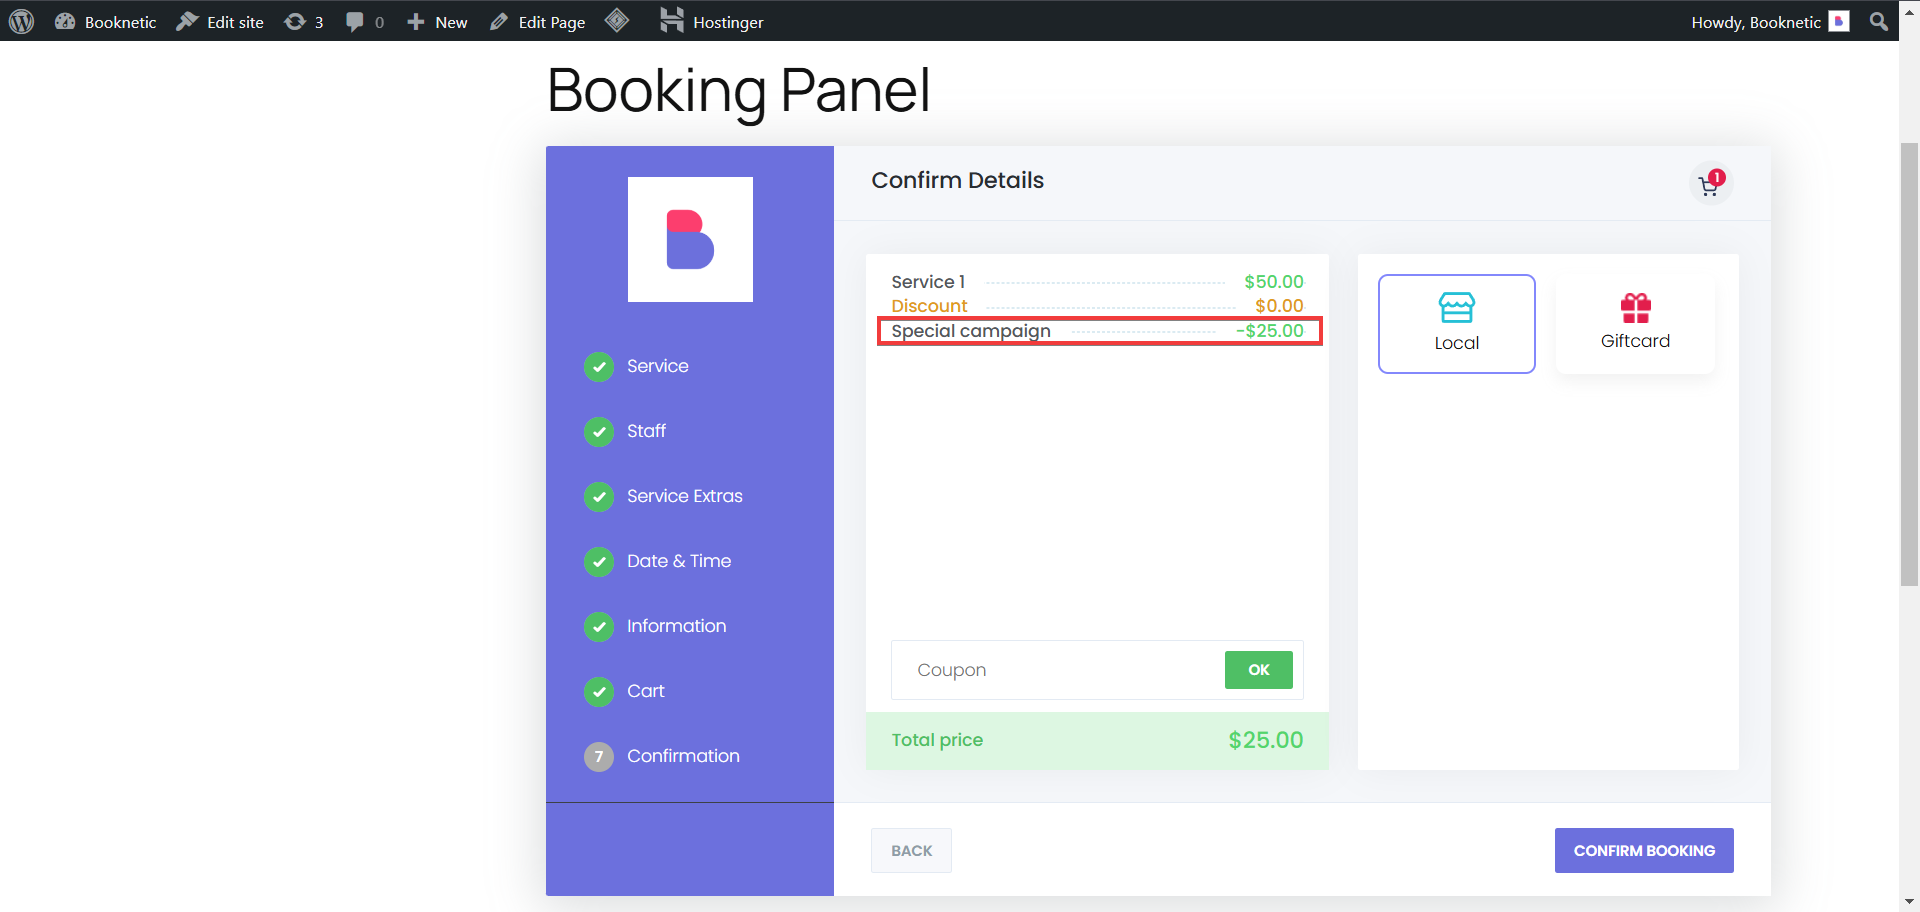Apply coupon with the OK button
The height and width of the screenshot is (912, 1920).
1258,670
